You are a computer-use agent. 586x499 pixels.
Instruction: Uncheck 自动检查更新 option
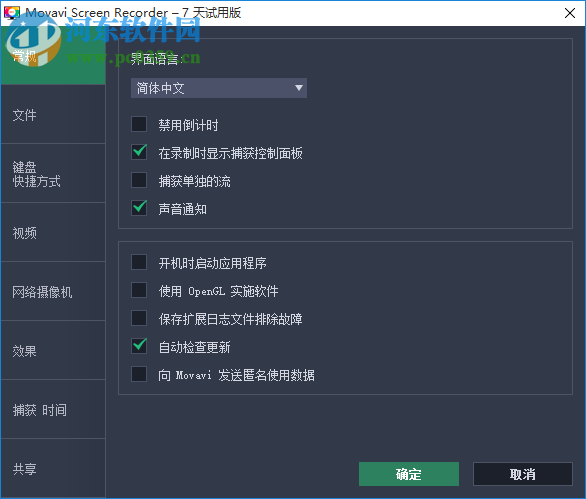pos(139,346)
